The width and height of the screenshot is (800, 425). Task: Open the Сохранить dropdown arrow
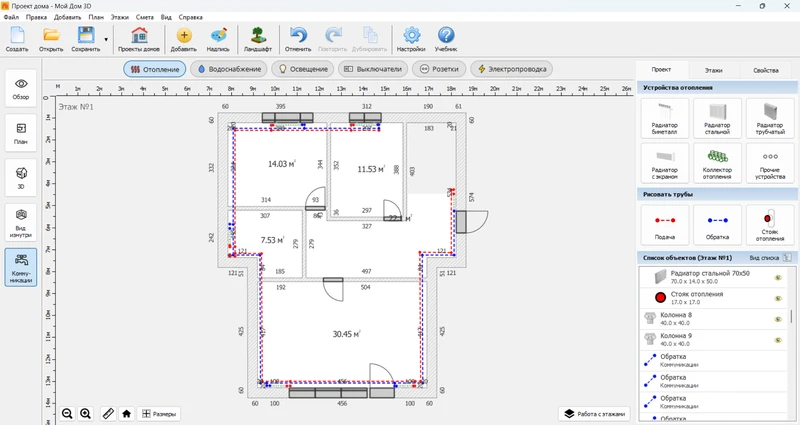coord(106,40)
